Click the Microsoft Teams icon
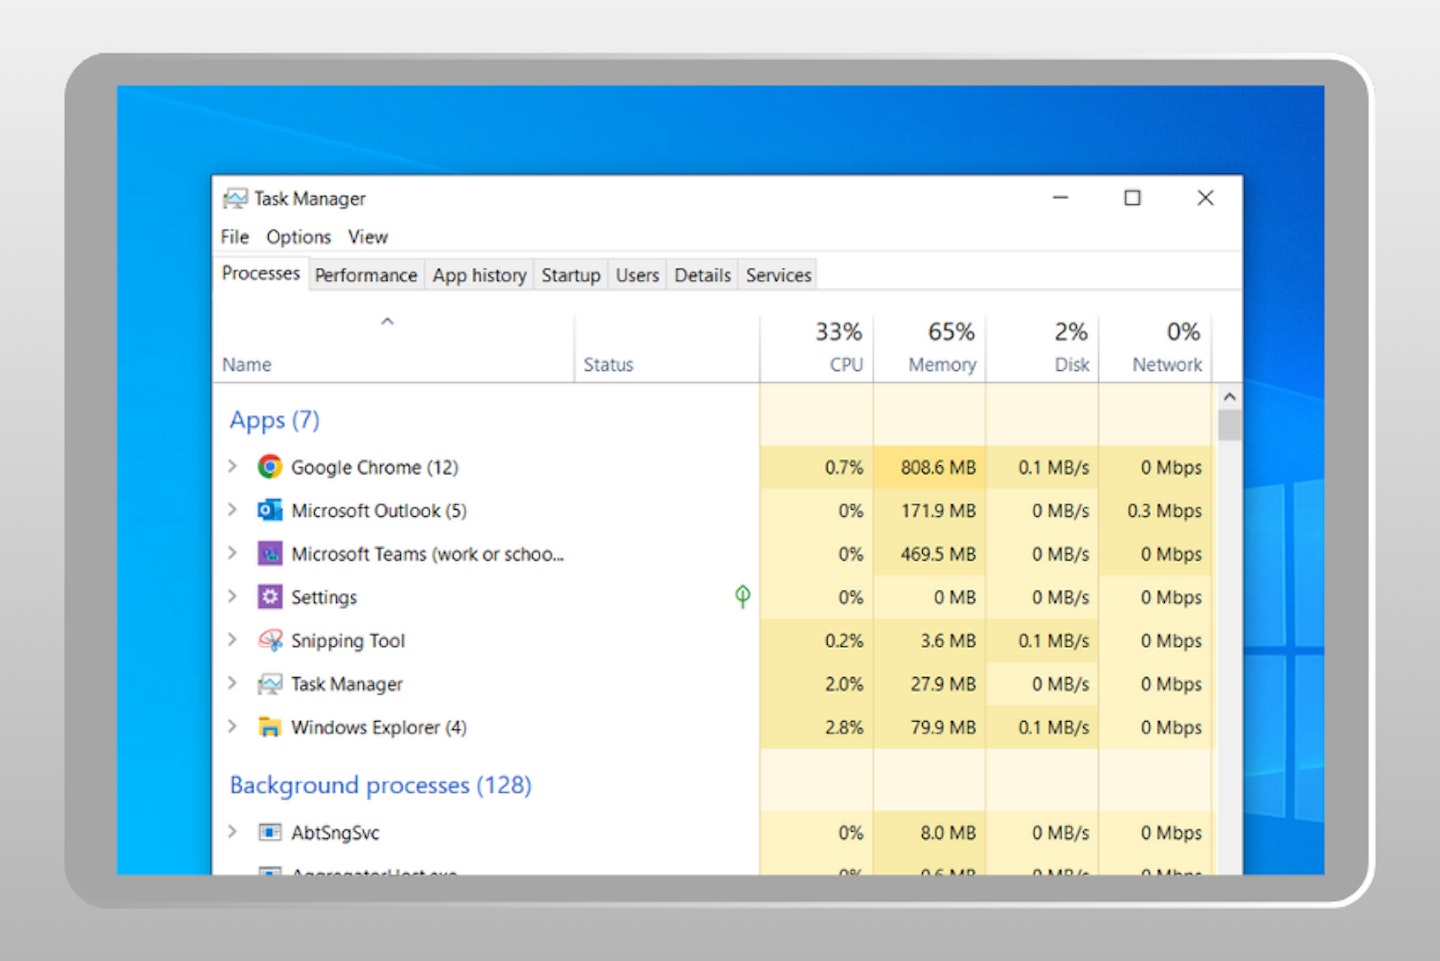This screenshot has height=961, width=1440. [269, 554]
